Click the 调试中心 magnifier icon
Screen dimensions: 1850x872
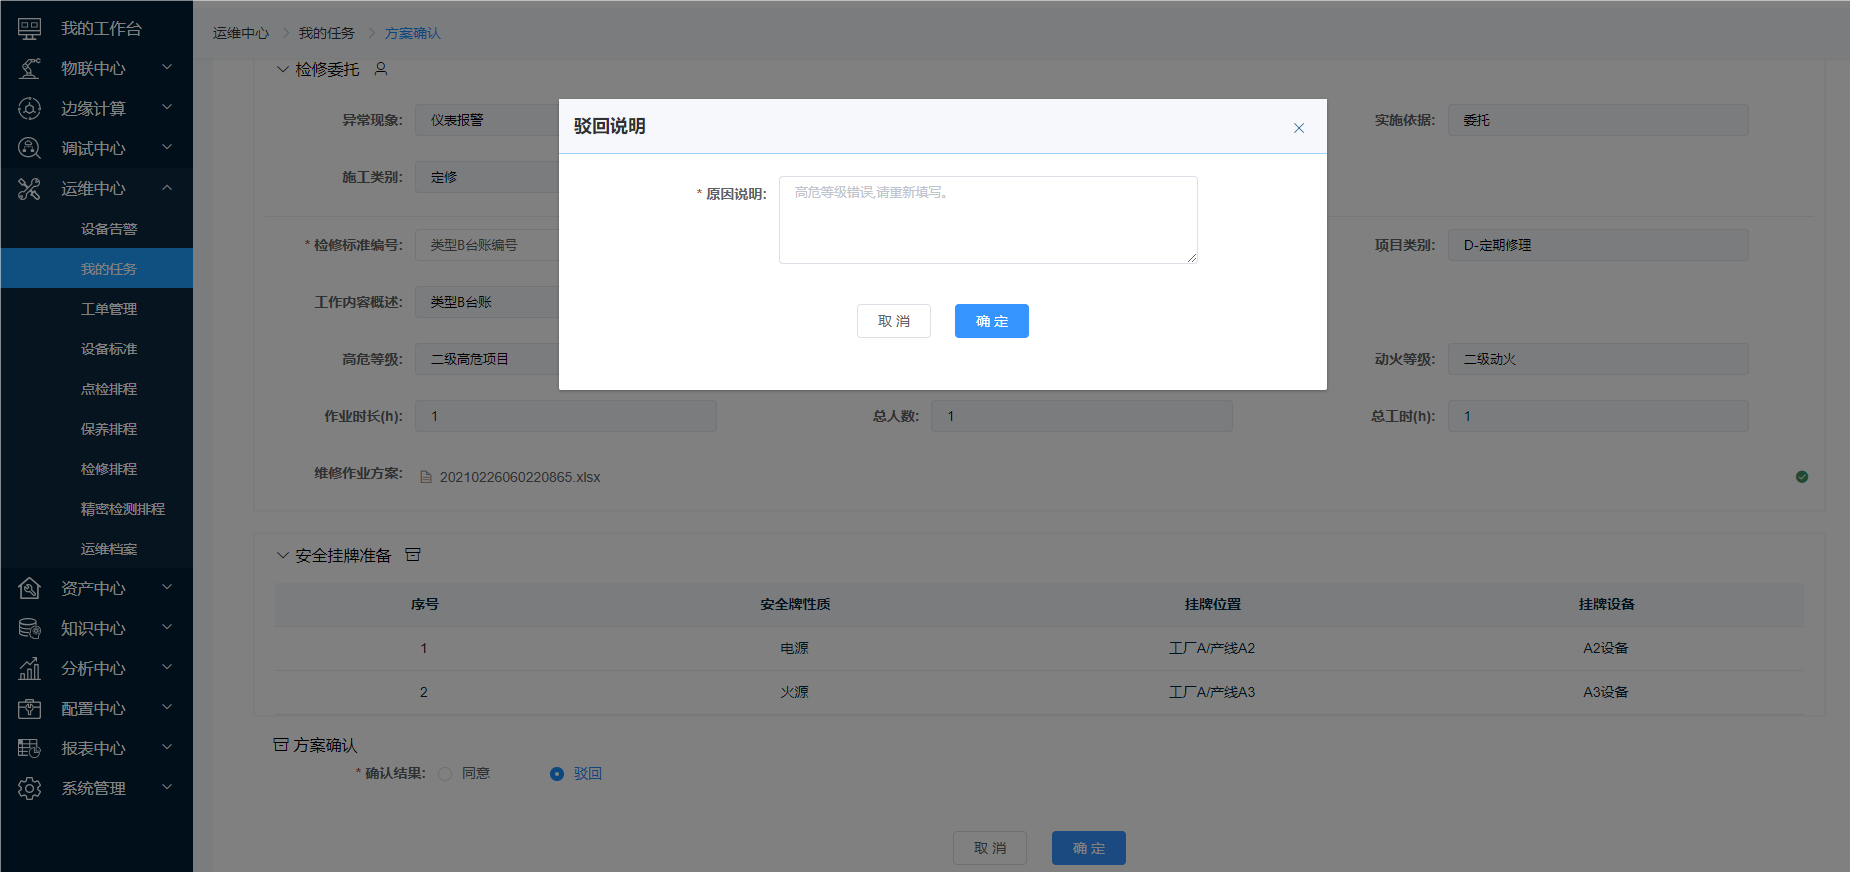[x=30, y=149]
